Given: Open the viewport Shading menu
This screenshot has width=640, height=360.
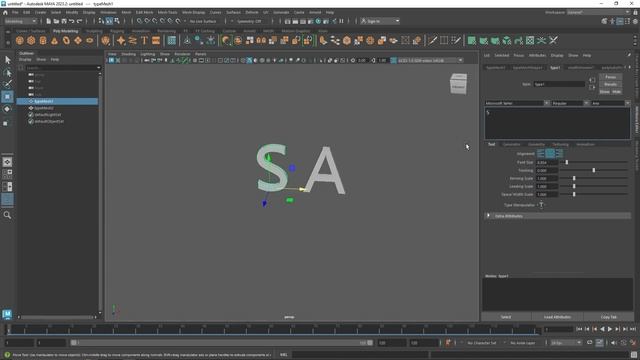Looking at the screenshot, I should (x=128, y=54).
